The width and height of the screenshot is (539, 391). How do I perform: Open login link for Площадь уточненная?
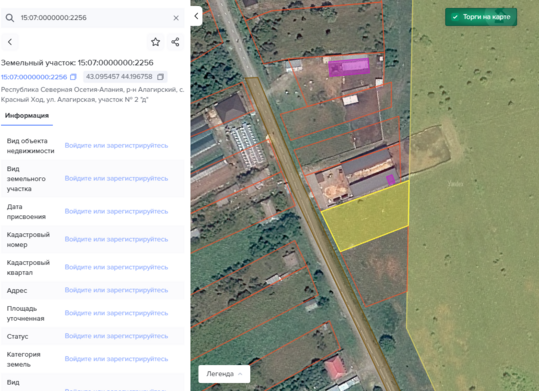[x=116, y=313]
